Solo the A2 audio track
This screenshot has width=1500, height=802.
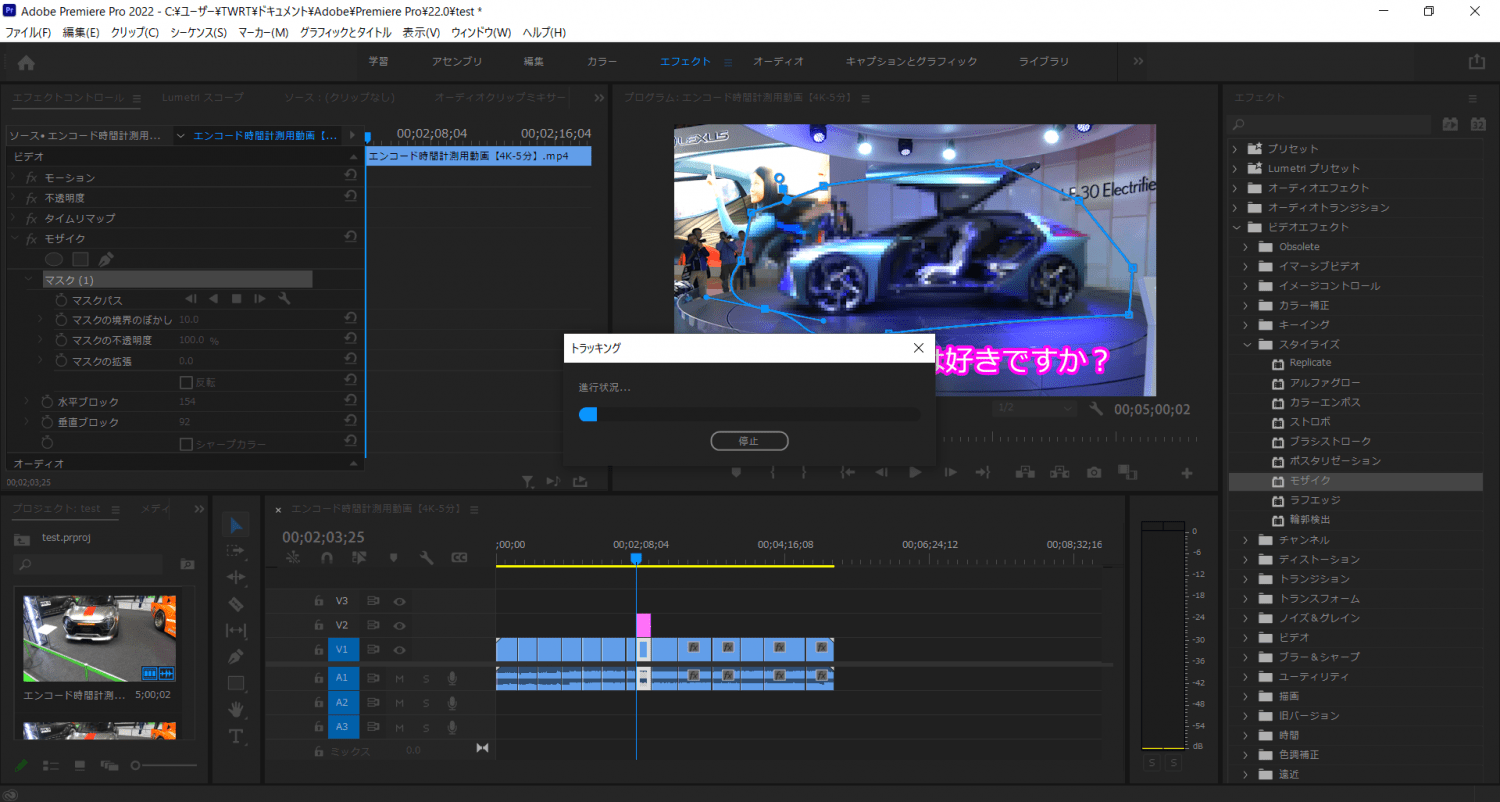(425, 702)
